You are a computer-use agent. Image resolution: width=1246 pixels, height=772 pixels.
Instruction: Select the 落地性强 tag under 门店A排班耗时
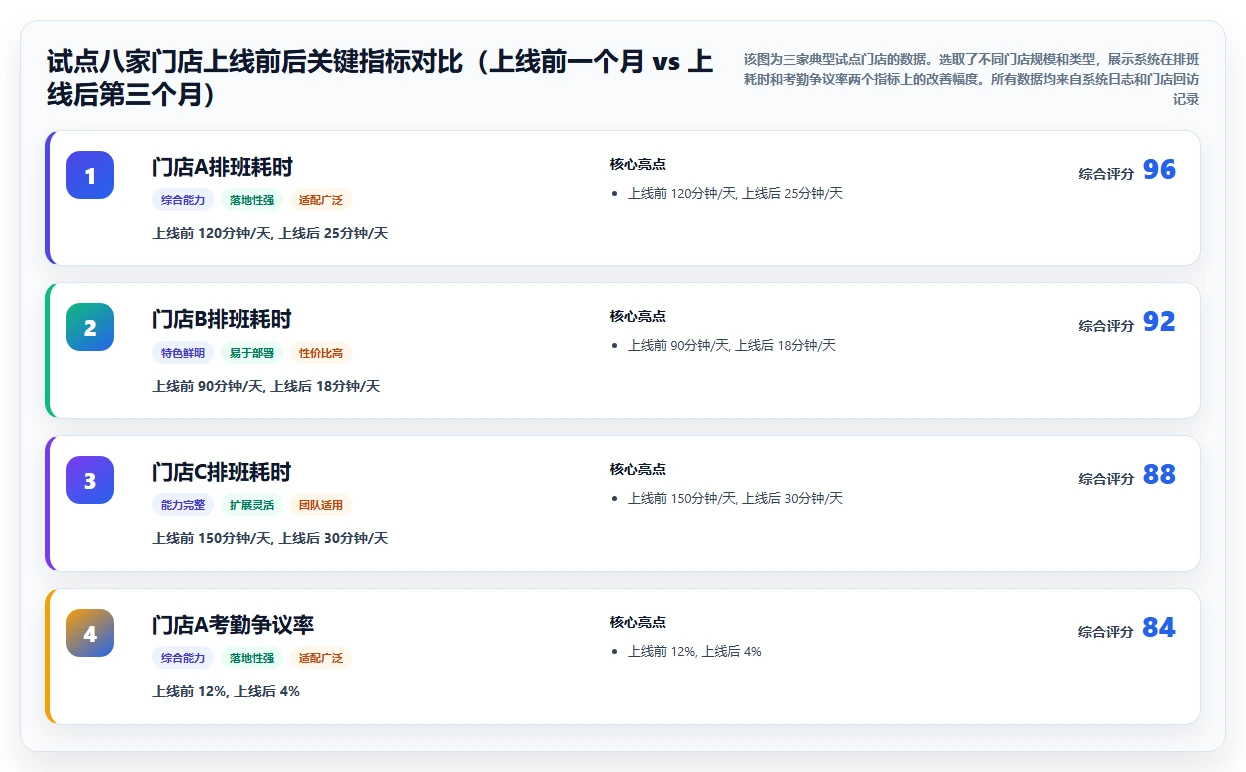coord(252,200)
